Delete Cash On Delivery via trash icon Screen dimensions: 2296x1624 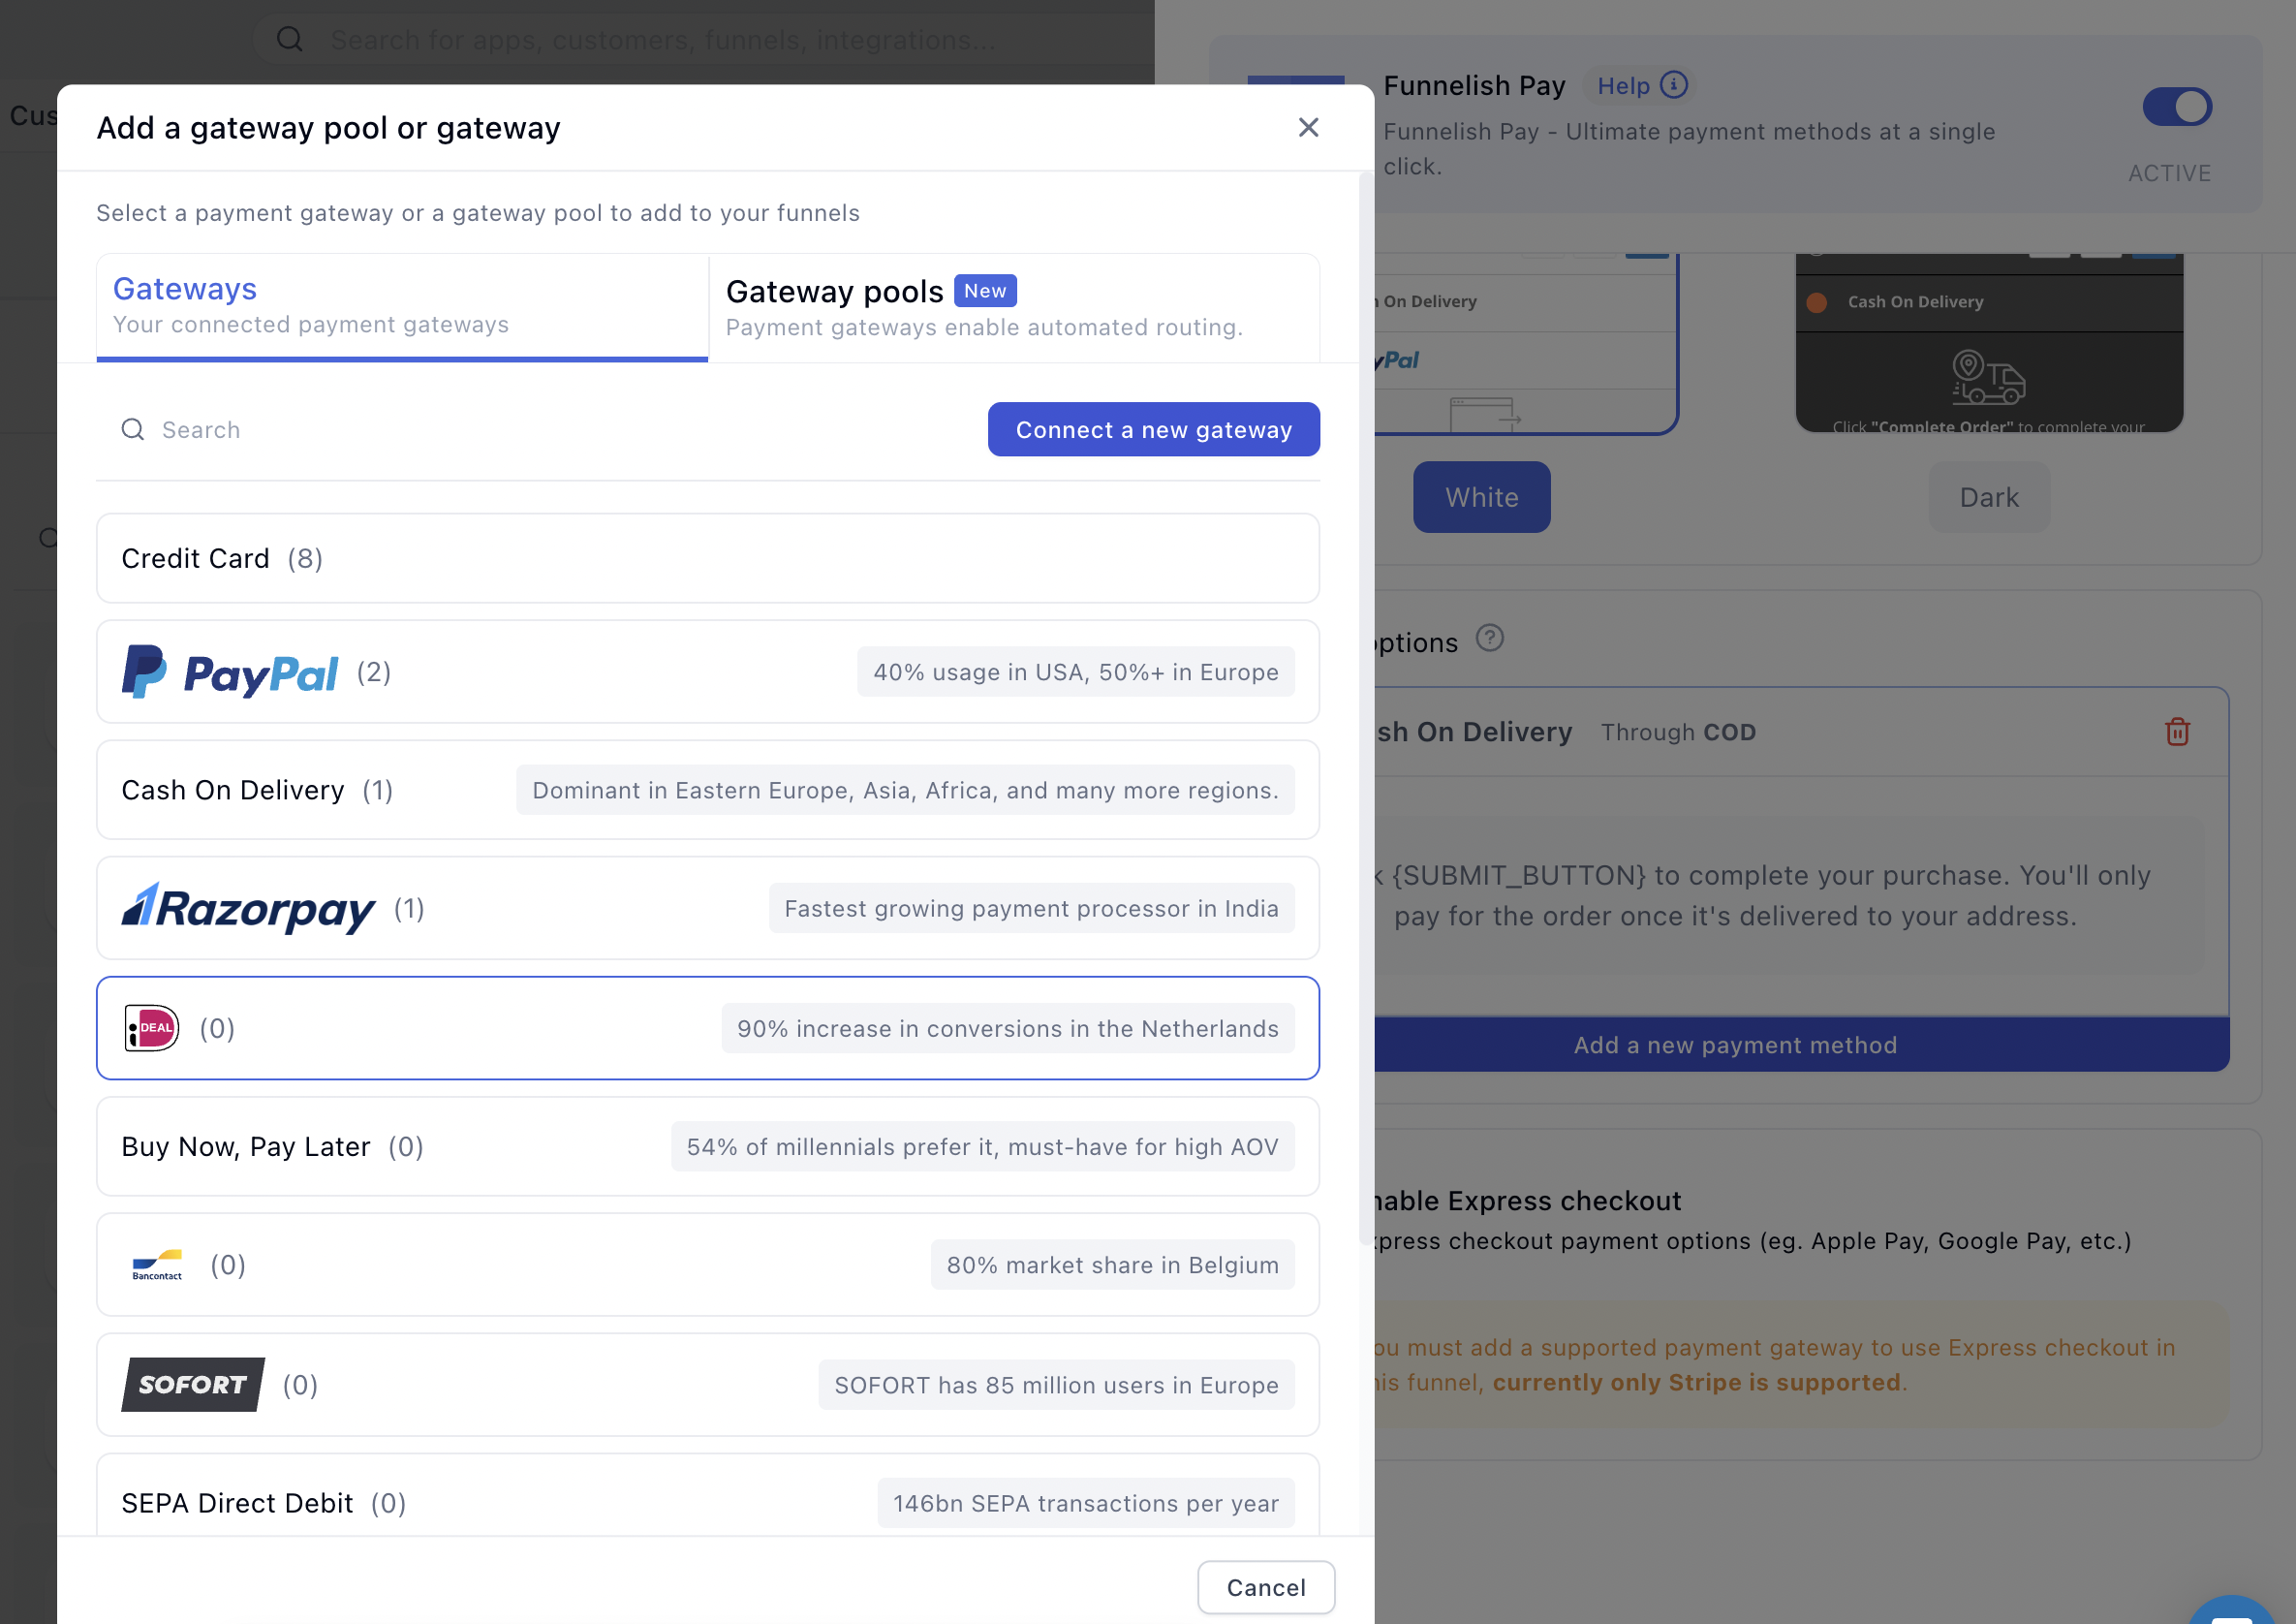(2177, 732)
